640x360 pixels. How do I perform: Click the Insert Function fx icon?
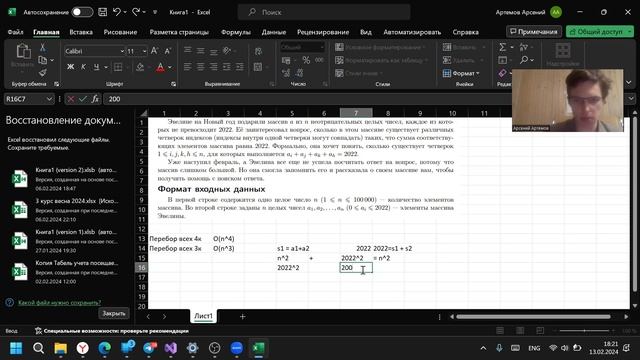[95, 99]
